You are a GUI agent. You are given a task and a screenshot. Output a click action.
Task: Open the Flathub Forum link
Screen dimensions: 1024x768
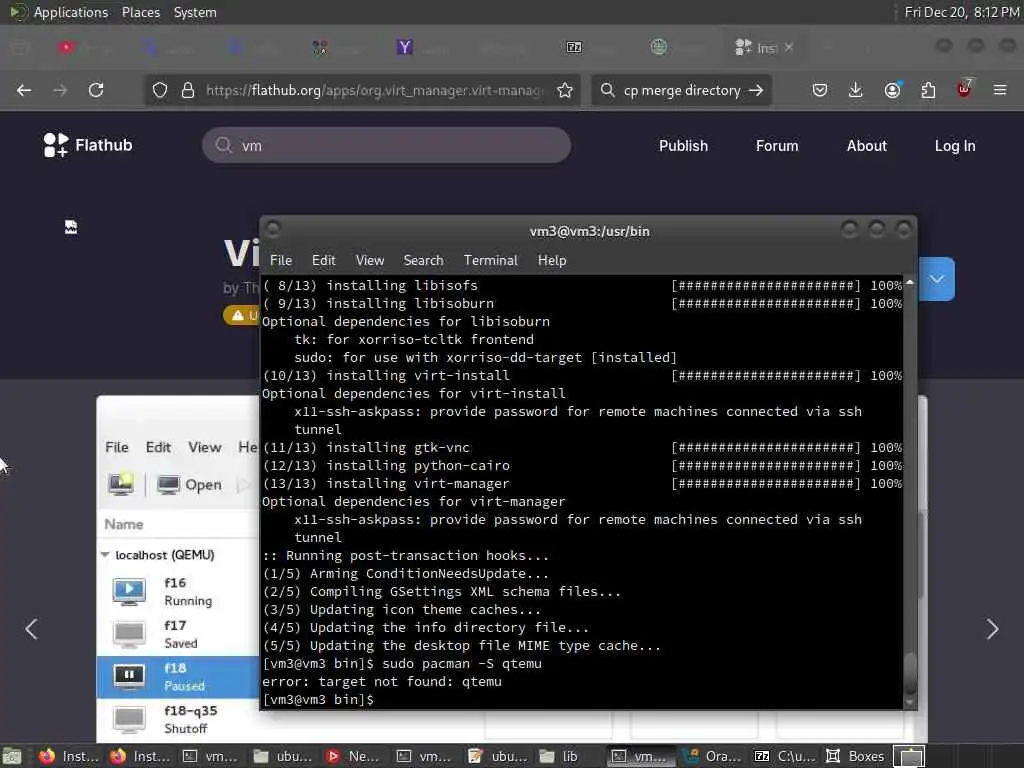pyautogui.click(x=777, y=146)
